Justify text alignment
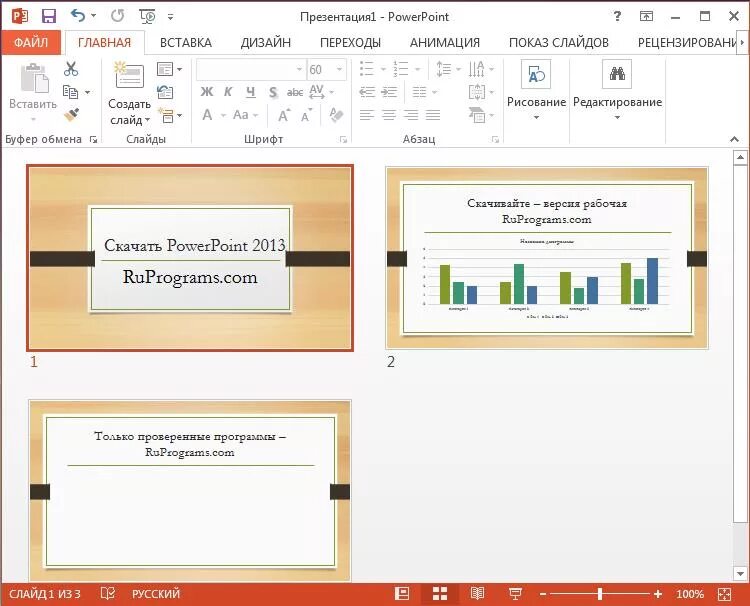Image resolution: width=750 pixels, height=606 pixels. click(433, 115)
